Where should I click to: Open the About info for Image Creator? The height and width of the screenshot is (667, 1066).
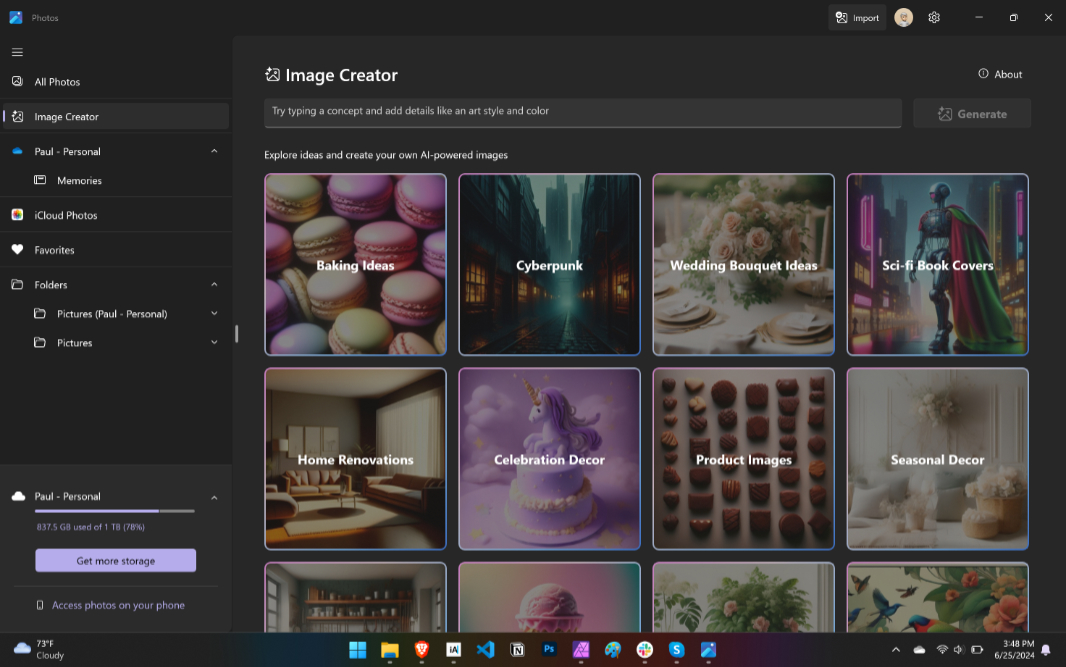coord(1000,74)
